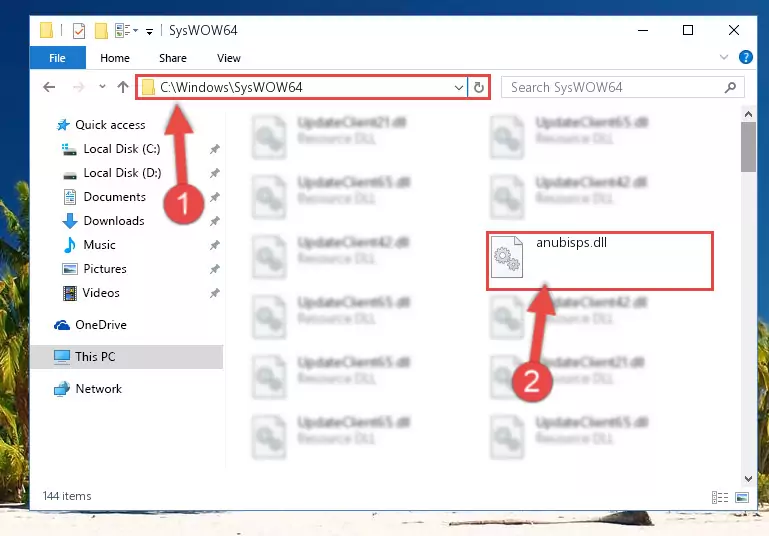769x536 pixels.
Task: Click the pin icon beside Local Disk (C:)
Action: pos(214,150)
